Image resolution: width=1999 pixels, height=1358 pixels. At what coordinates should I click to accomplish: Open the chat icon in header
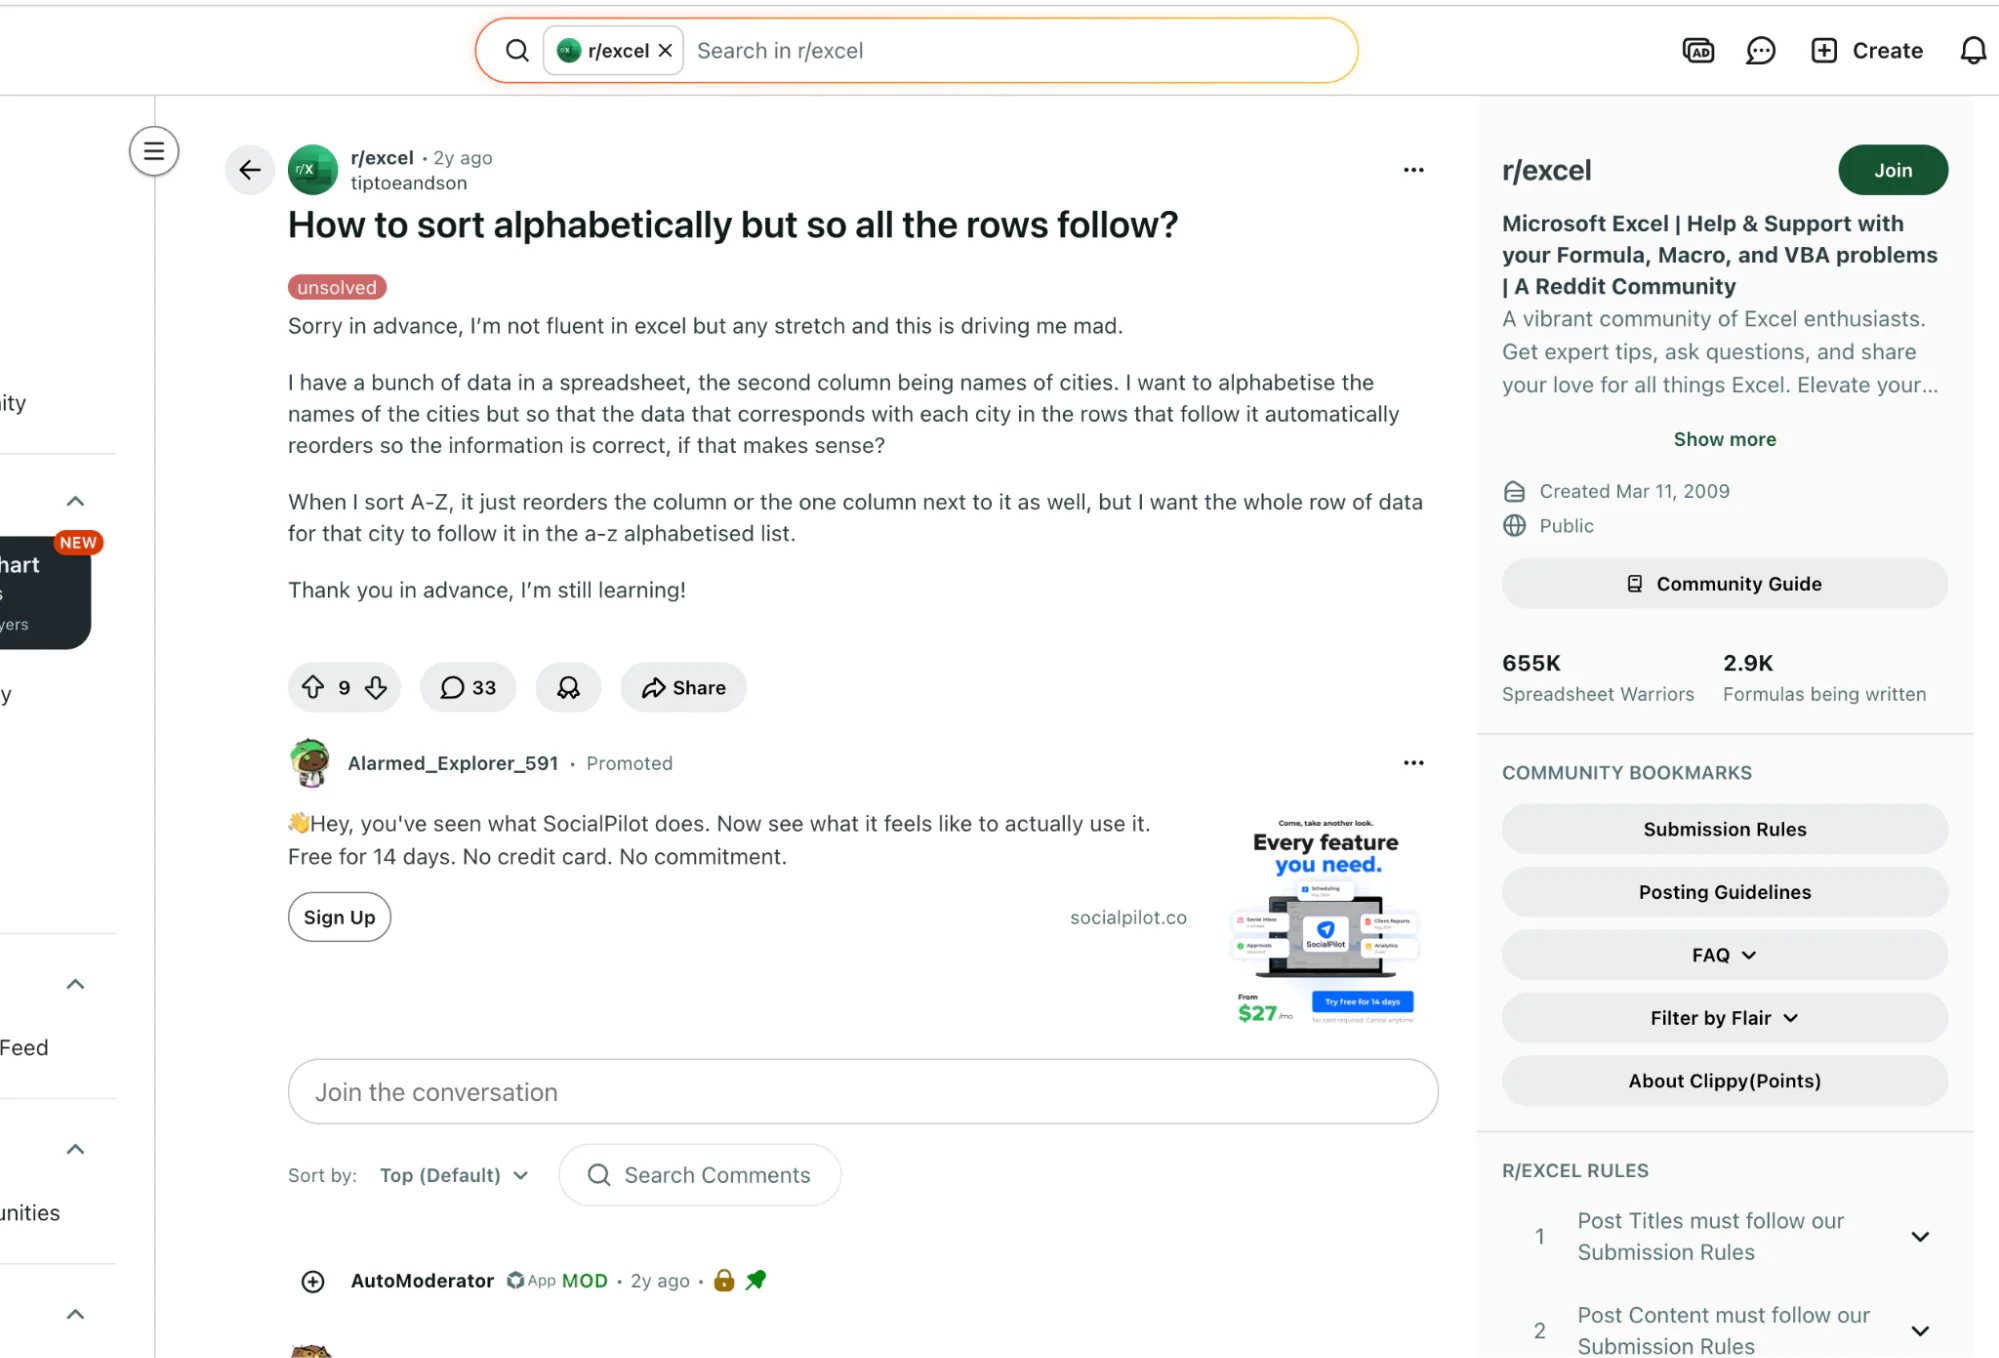pos(1760,51)
